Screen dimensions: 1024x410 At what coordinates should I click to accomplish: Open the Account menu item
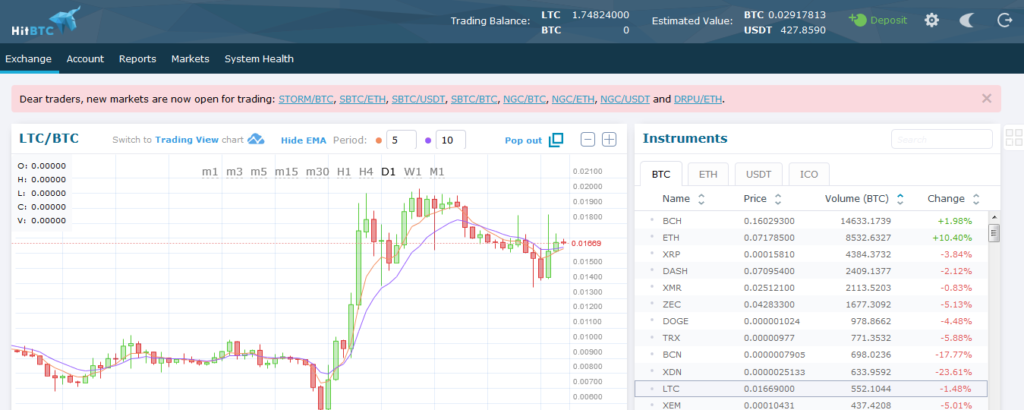pos(85,59)
